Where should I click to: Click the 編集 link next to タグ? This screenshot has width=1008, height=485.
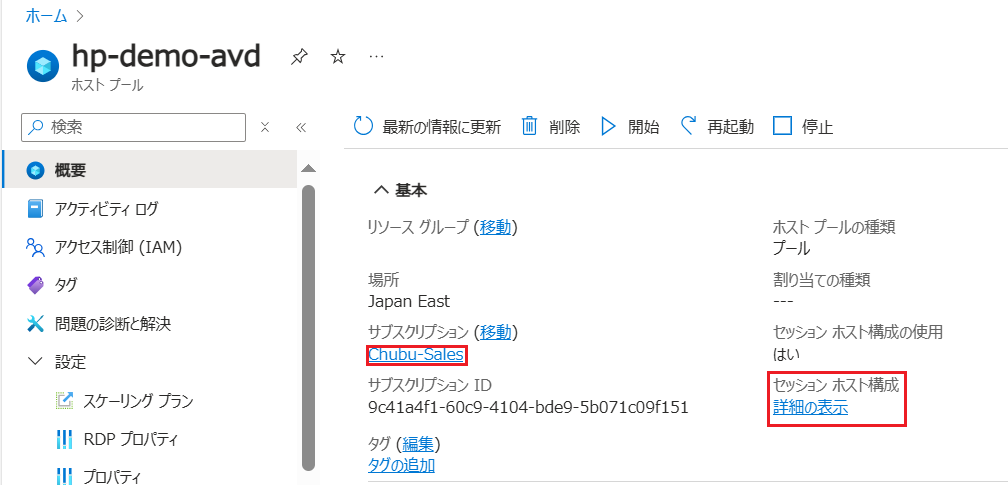point(418,443)
